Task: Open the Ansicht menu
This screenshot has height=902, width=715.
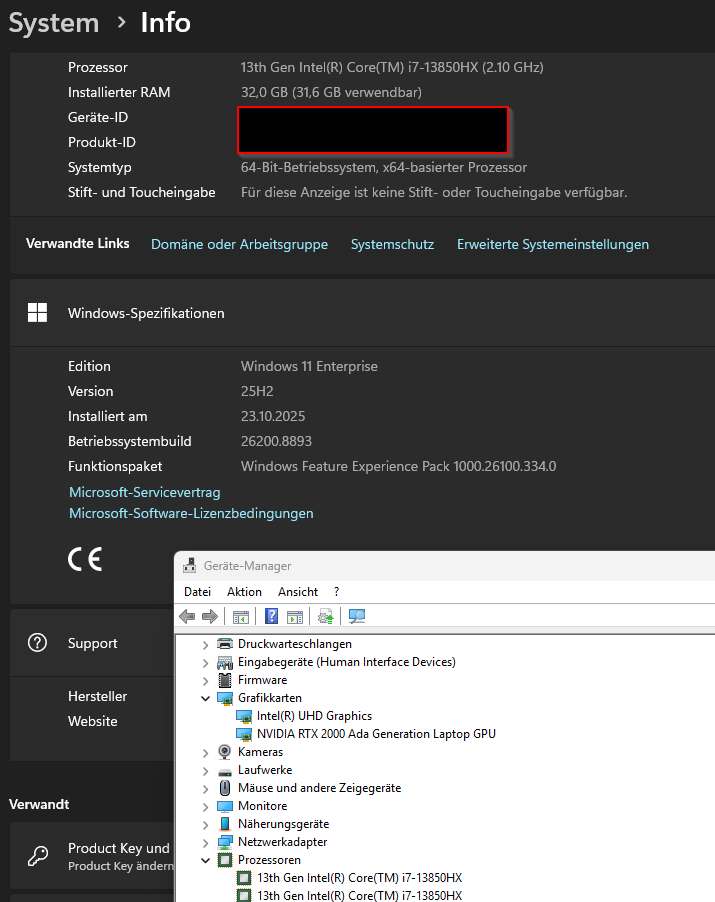Action: [298, 591]
